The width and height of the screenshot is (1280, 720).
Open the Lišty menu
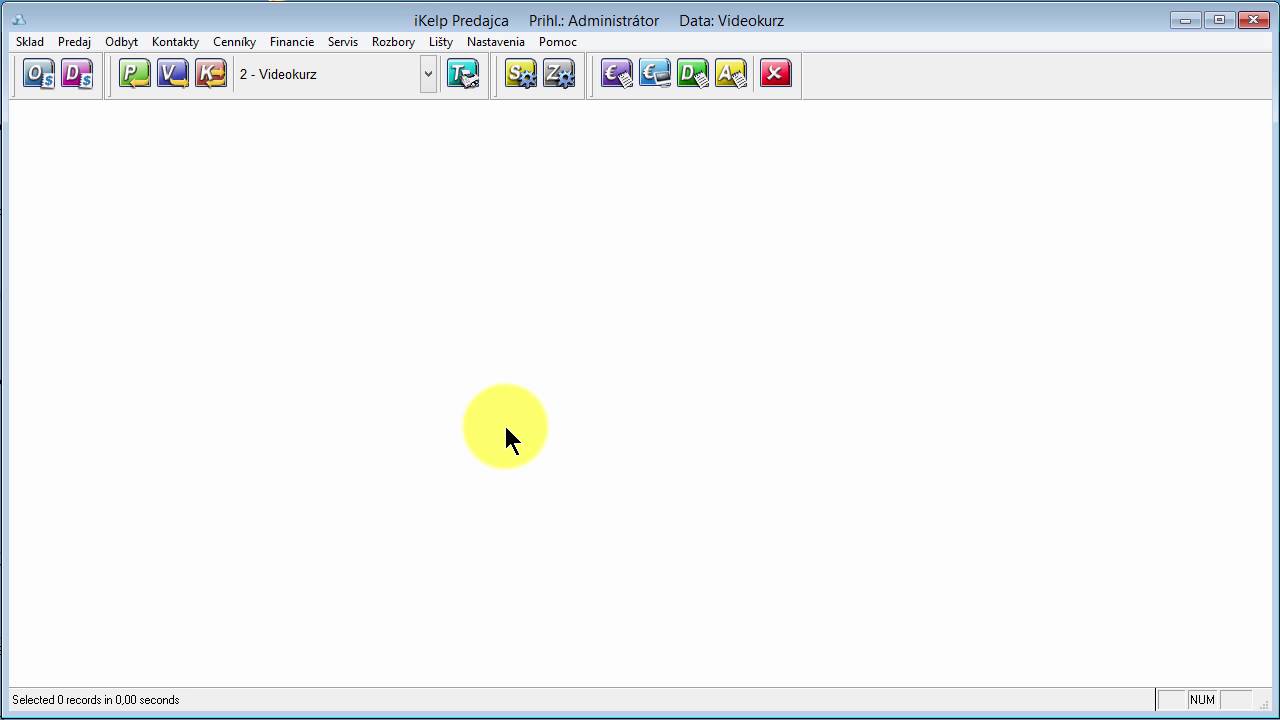coord(441,42)
